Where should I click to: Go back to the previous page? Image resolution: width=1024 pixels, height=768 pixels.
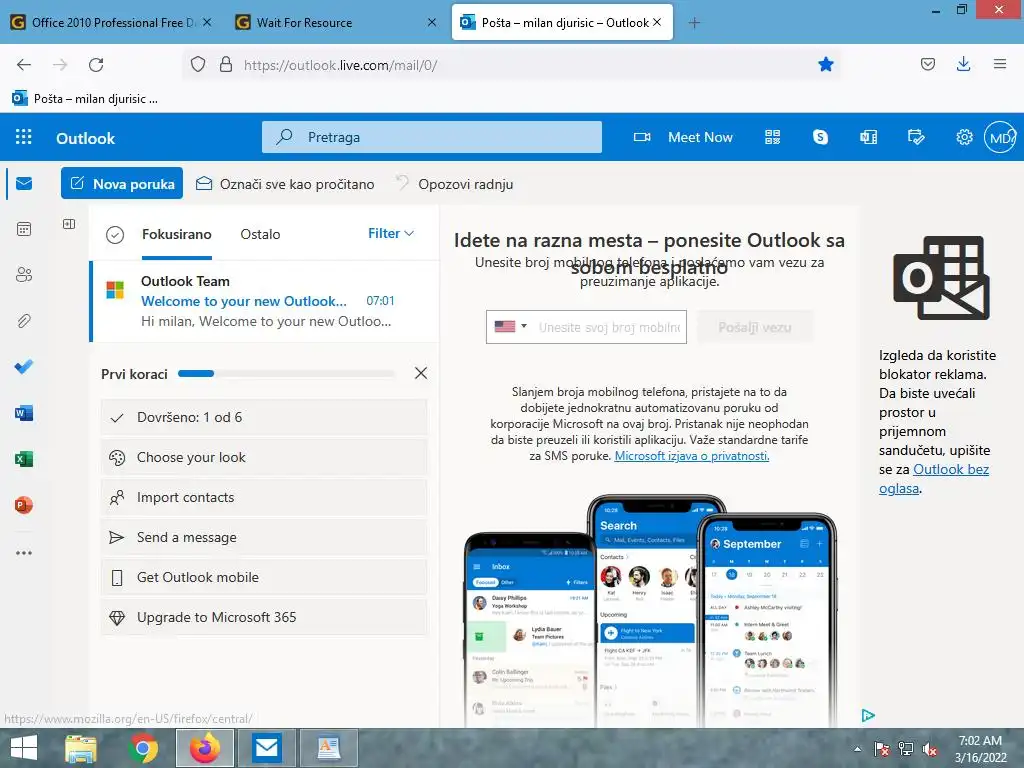coord(24,64)
